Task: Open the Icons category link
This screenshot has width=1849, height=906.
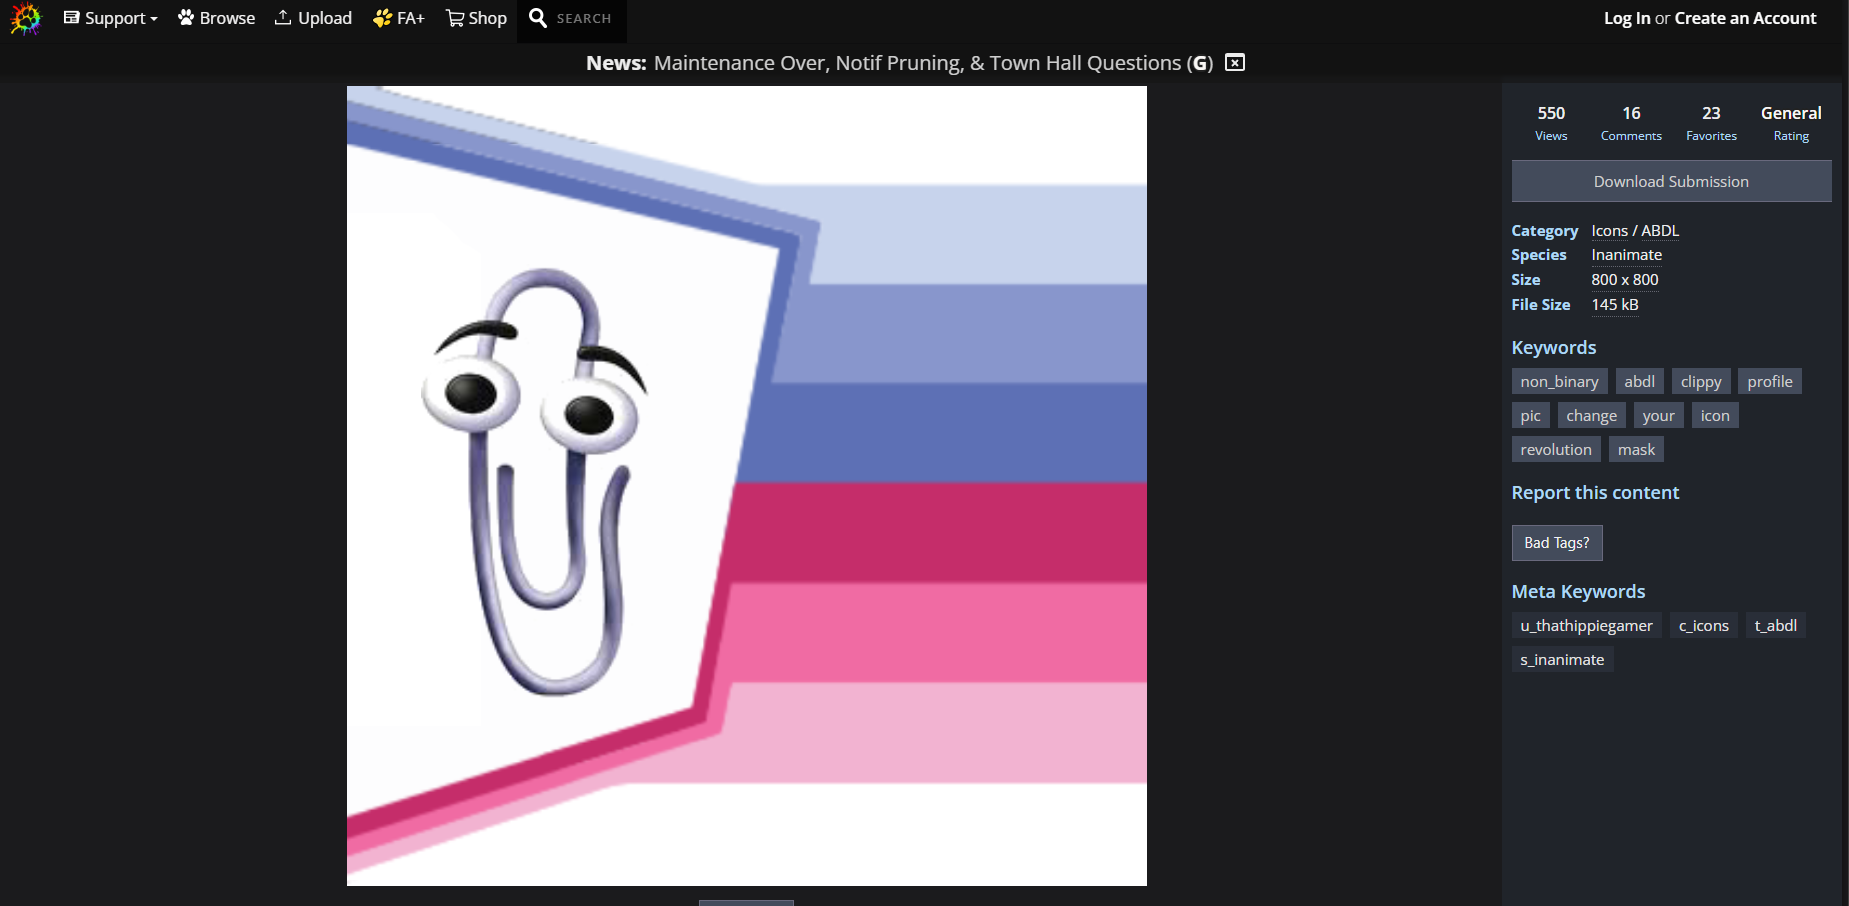Action: (1609, 231)
